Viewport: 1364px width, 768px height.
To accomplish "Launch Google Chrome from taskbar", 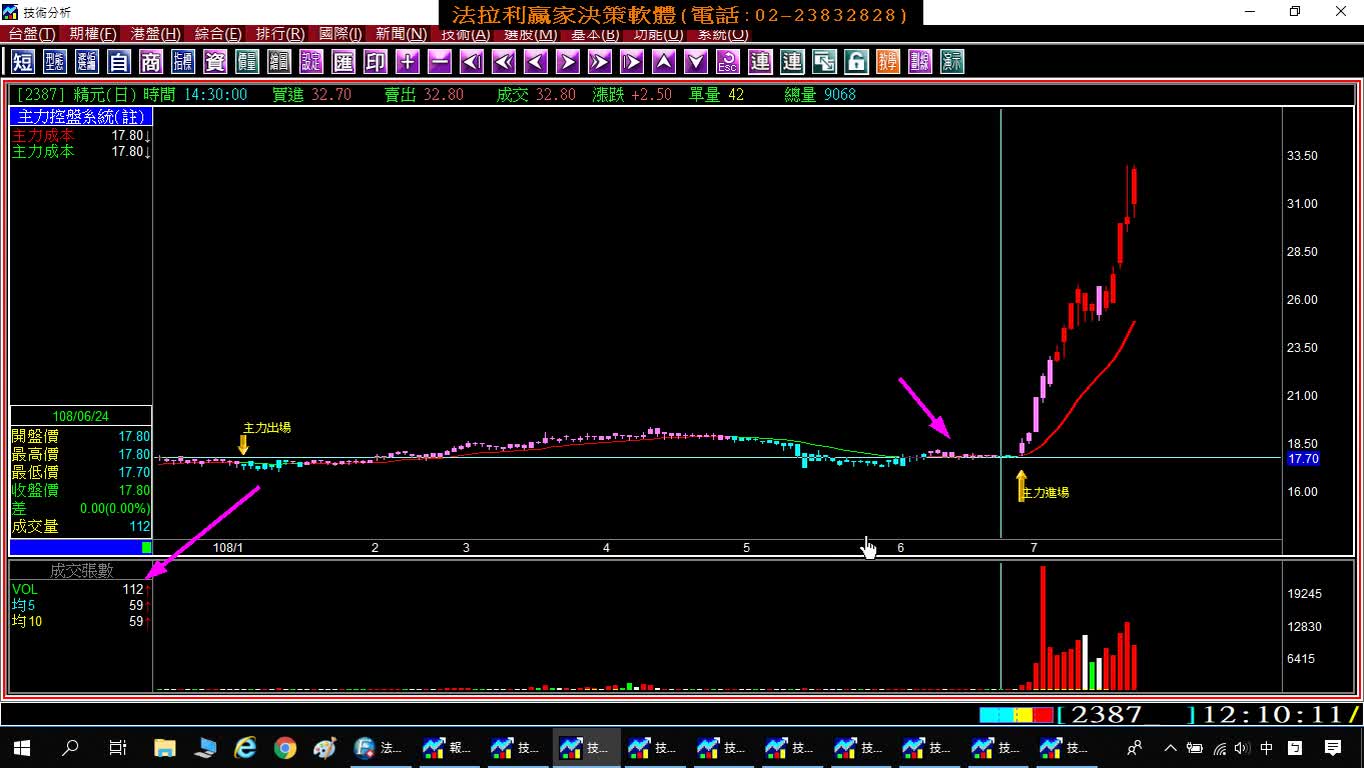I will [285, 747].
